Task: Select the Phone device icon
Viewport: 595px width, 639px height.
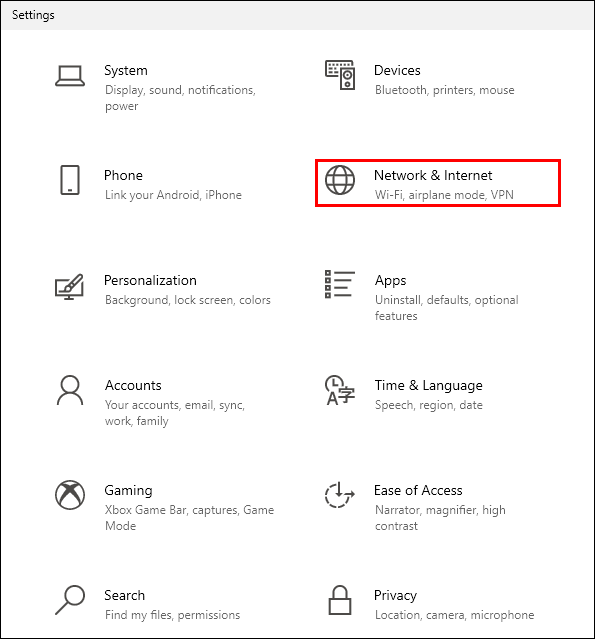Action: click(x=70, y=180)
